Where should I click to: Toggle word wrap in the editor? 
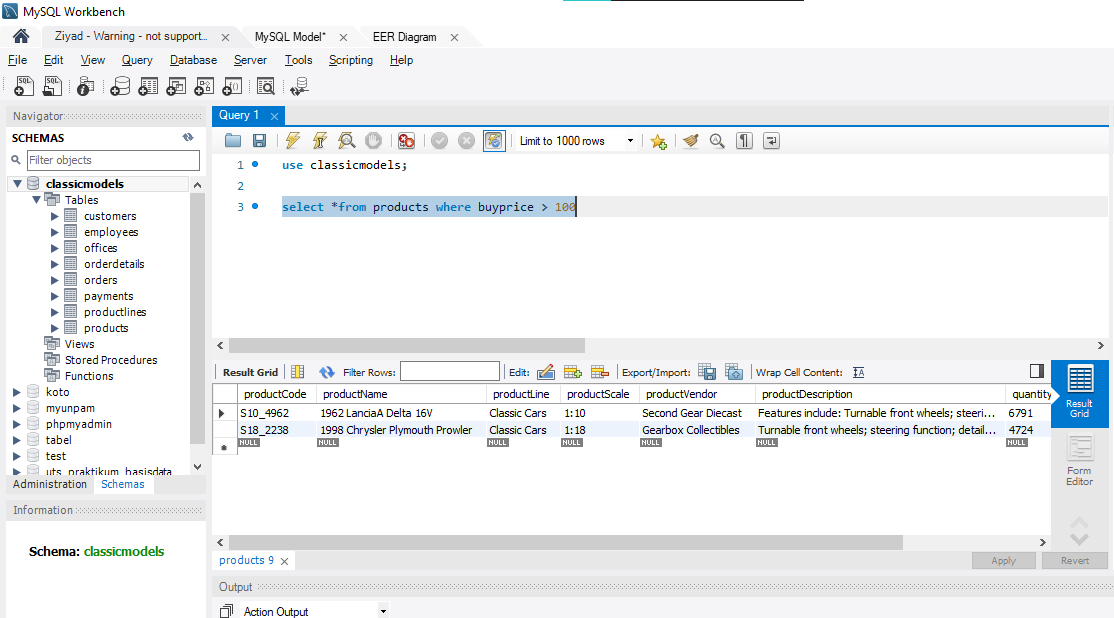(x=771, y=141)
